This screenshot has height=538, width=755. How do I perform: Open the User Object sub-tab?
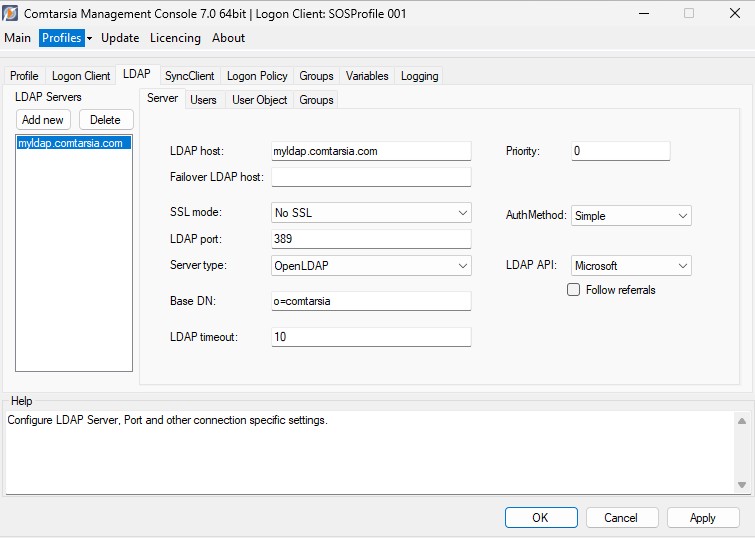tap(260, 100)
